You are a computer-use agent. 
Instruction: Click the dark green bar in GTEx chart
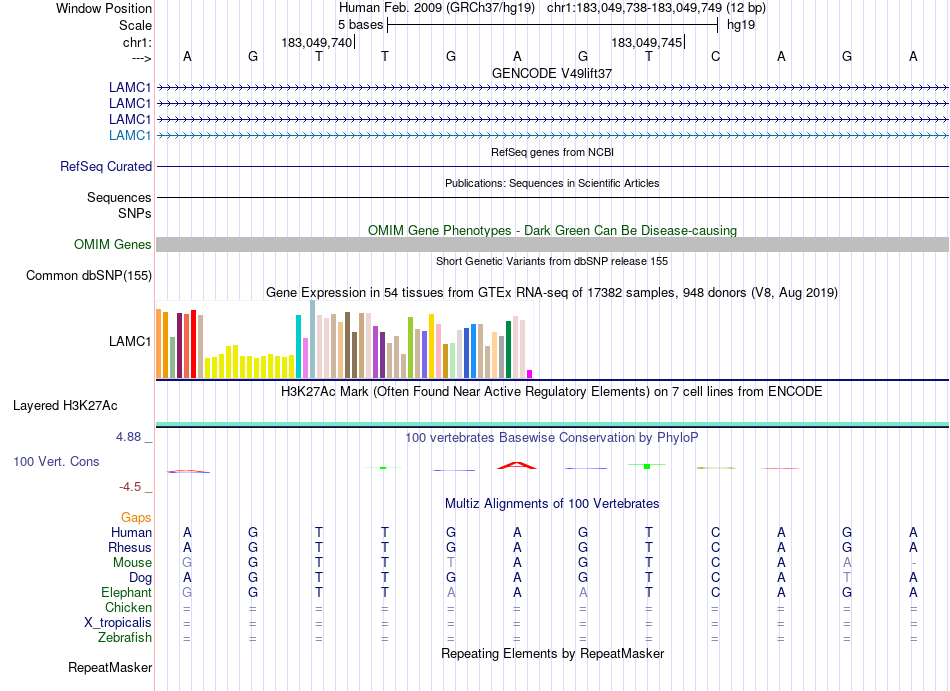coord(508,350)
